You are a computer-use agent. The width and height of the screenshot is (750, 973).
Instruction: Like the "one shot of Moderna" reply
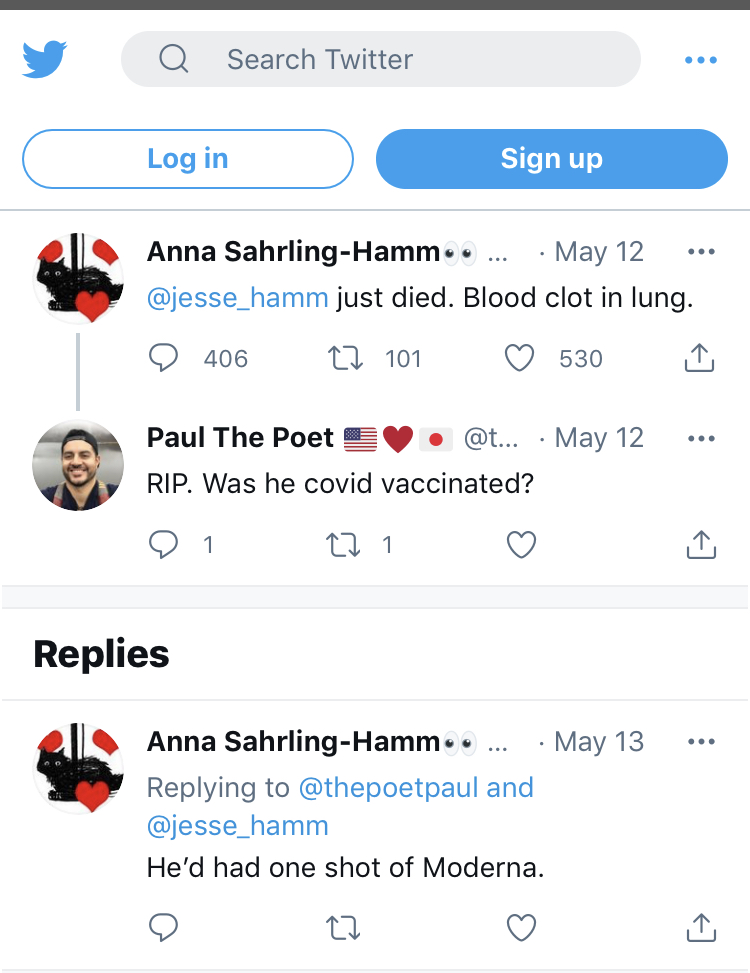[521, 928]
